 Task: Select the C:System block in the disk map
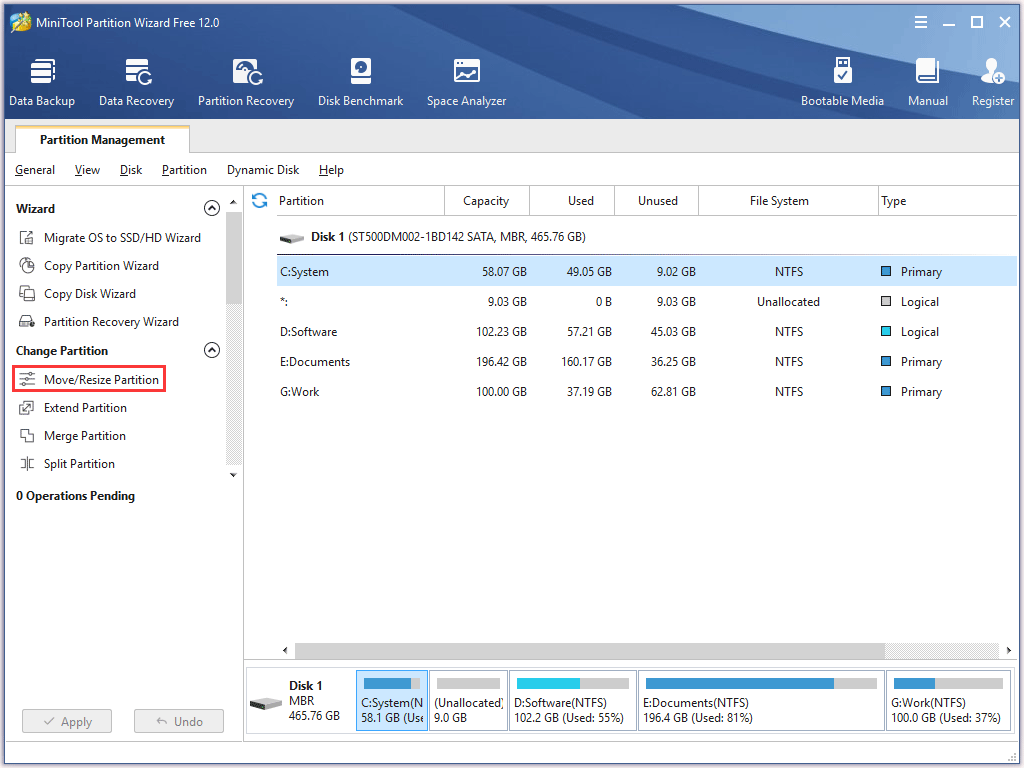392,700
